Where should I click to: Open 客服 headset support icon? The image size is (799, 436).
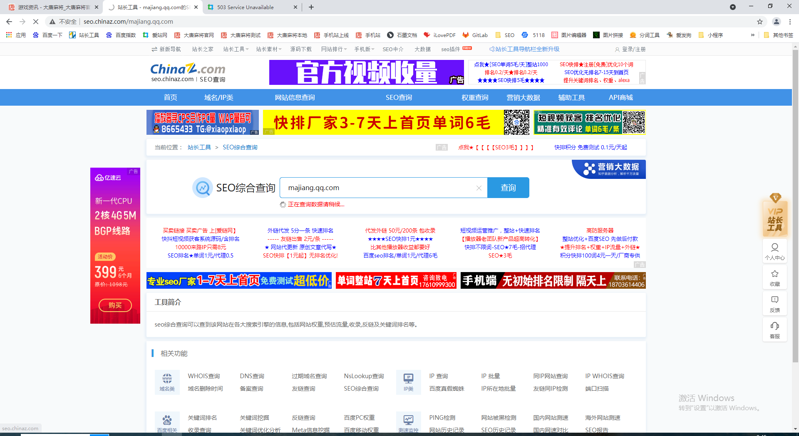click(775, 329)
